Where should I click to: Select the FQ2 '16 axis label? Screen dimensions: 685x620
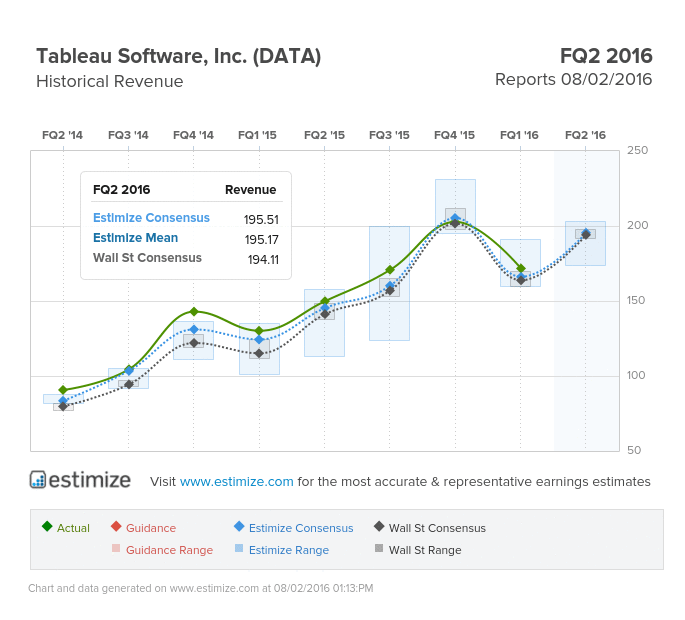coord(585,135)
